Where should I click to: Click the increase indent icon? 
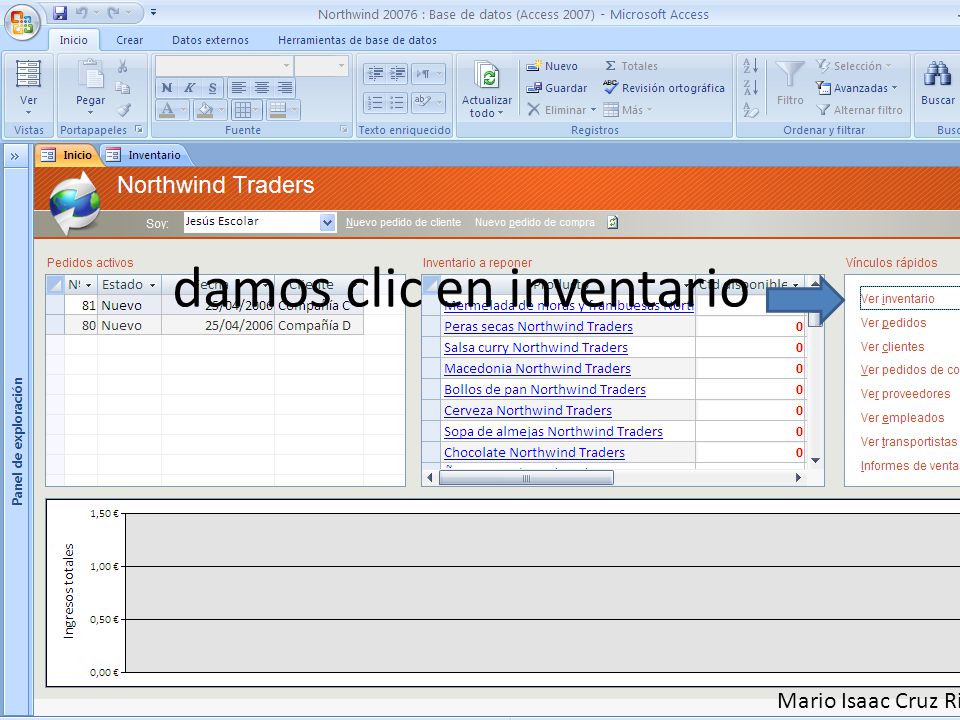[x=397, y=74]
